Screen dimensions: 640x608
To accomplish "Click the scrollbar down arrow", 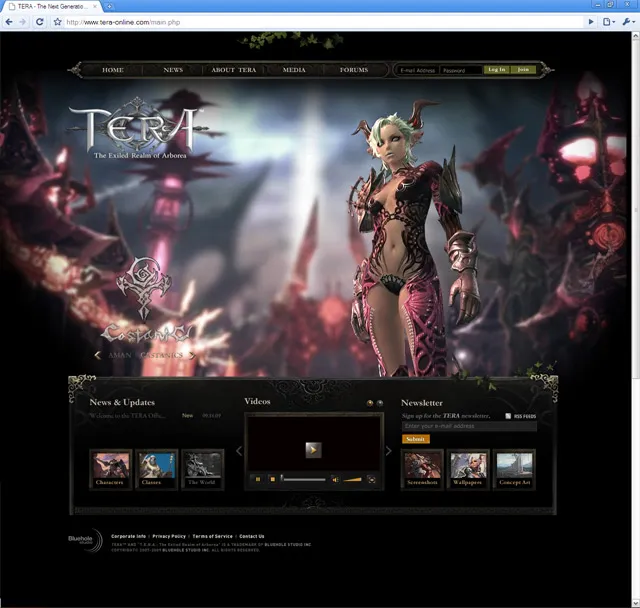I will (636, 604).
